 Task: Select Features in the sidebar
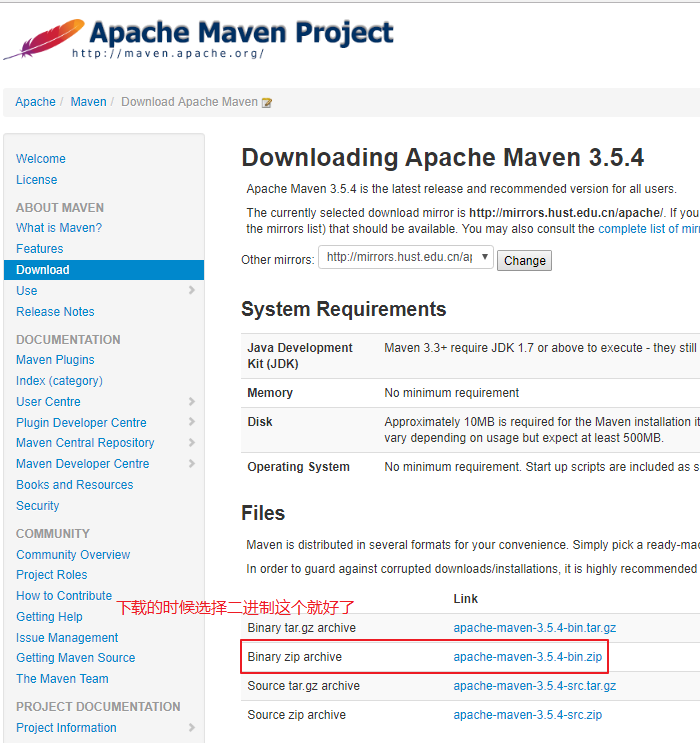coord(39,249)
